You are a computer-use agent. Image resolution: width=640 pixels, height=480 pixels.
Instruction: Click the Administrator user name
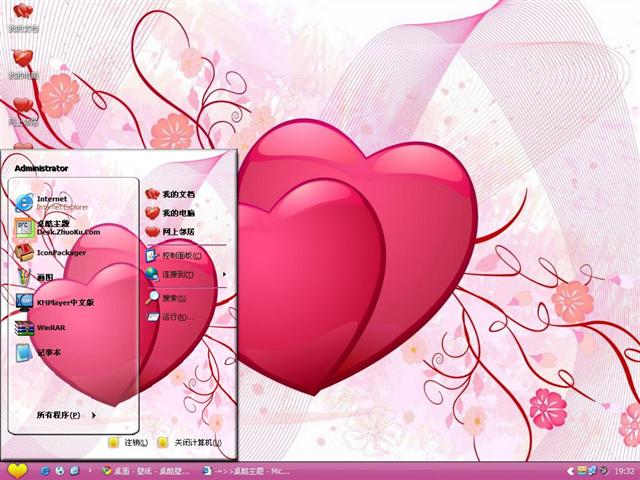click(x=41, y=168)
